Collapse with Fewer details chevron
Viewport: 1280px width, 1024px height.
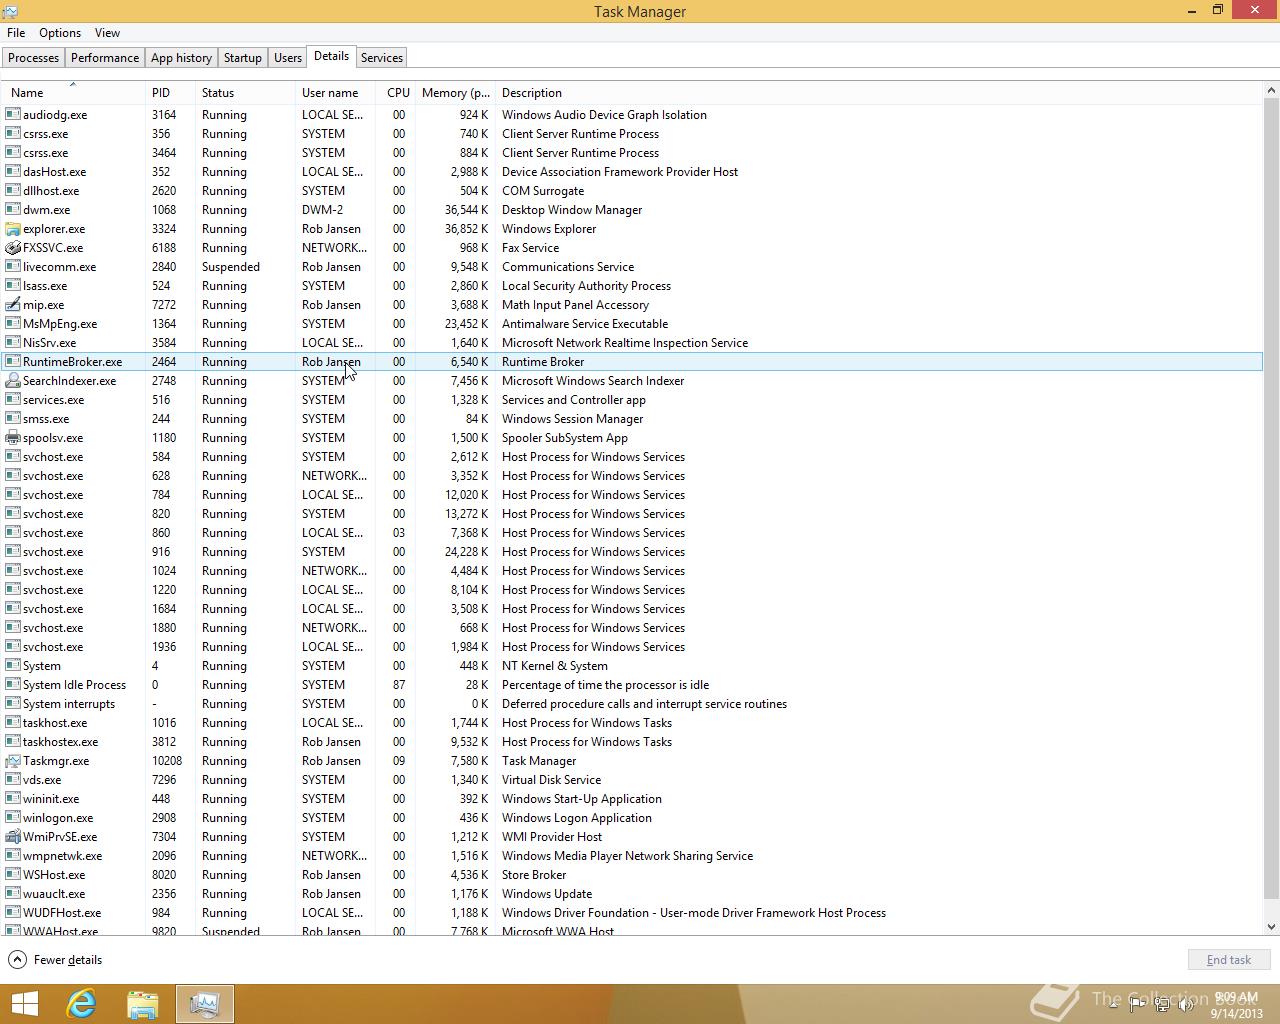point(17,960)
